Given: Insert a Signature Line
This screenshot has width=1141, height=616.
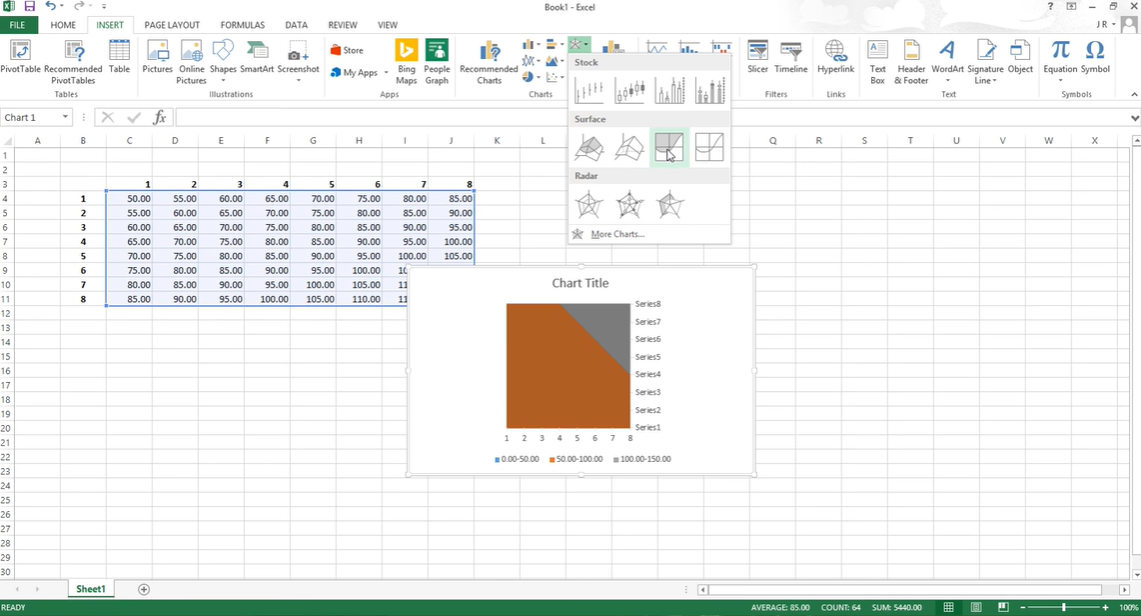Looking at the screenshot, I should (985, 62).
